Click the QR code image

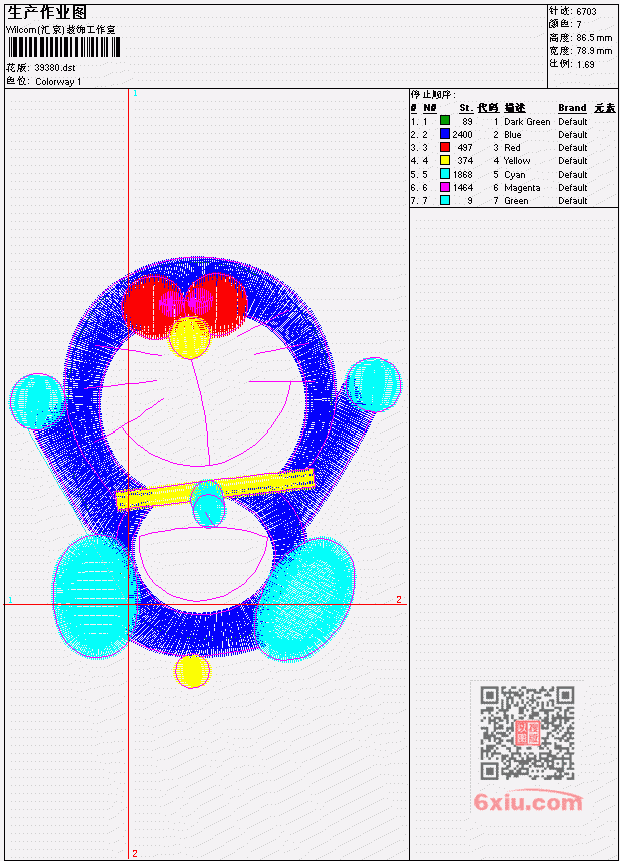click(x=527, y=733)
